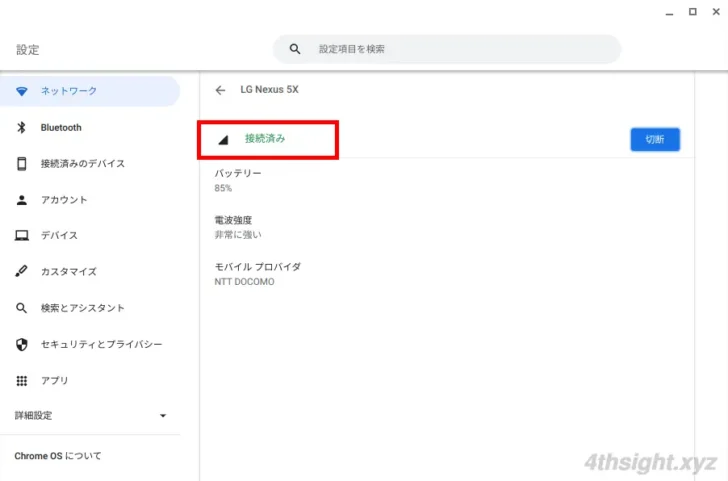The width and height of the screenshot is (728, 481).
Task: Close the settings window
Action: (x=716, y=12)
